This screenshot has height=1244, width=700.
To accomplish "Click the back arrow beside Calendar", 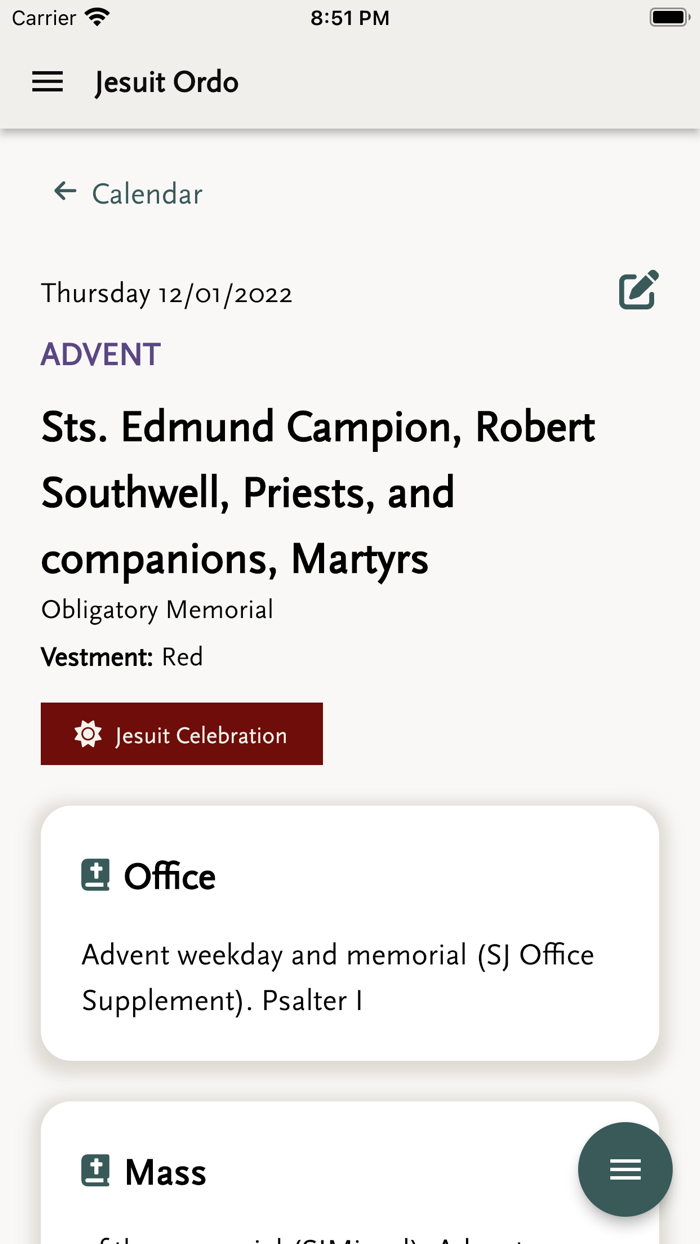I will (x=64, y=191).
